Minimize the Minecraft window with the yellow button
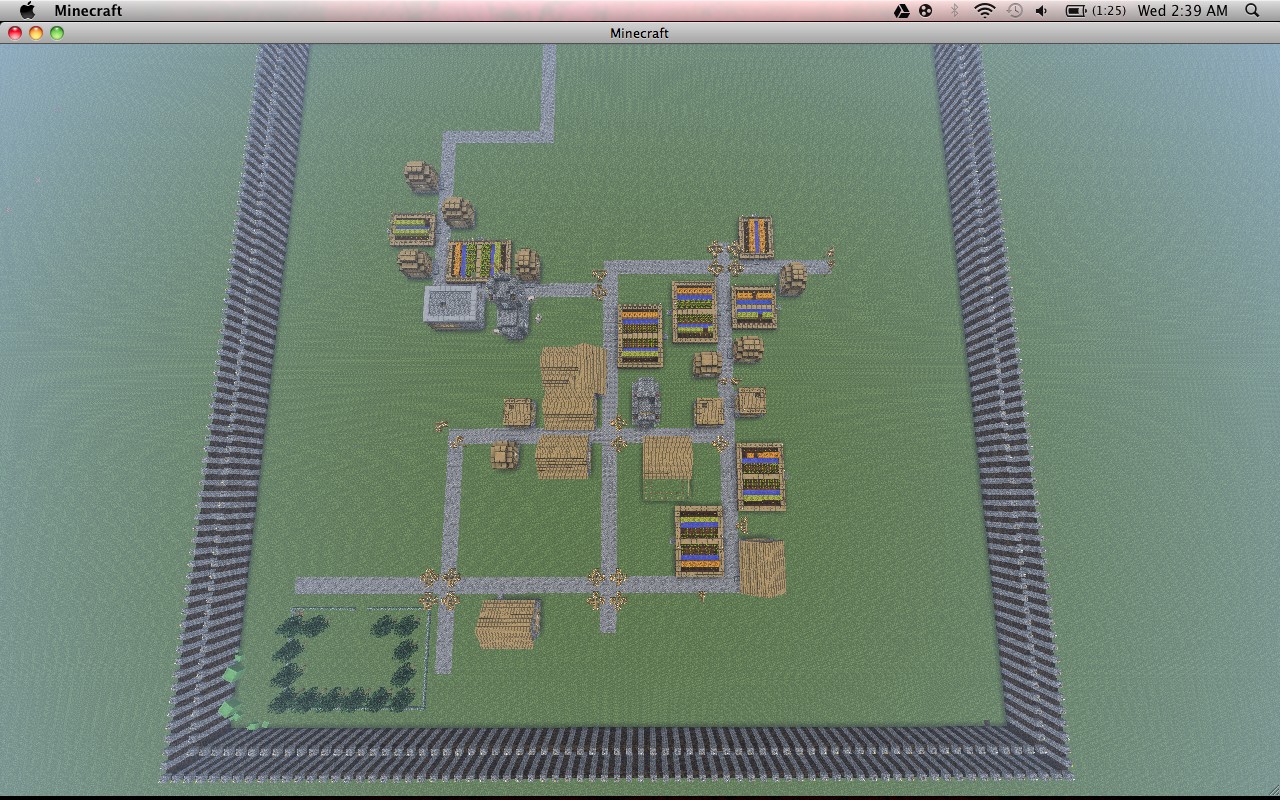 point(37,32)
